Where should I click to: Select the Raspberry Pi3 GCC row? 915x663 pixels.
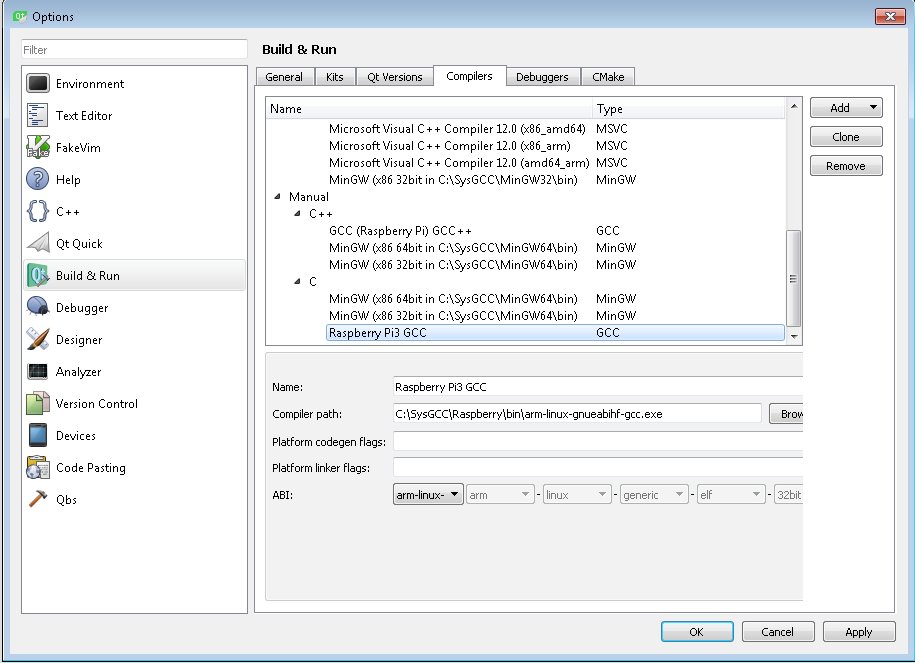tap(554, 333)
